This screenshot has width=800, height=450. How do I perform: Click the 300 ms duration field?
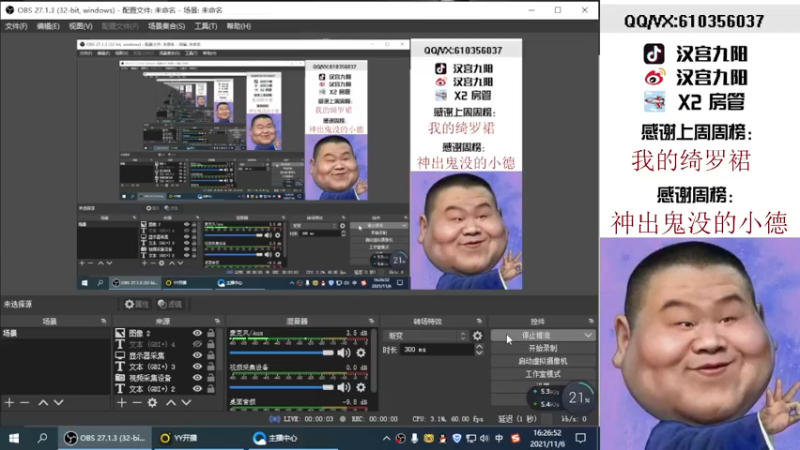point(438,349)
